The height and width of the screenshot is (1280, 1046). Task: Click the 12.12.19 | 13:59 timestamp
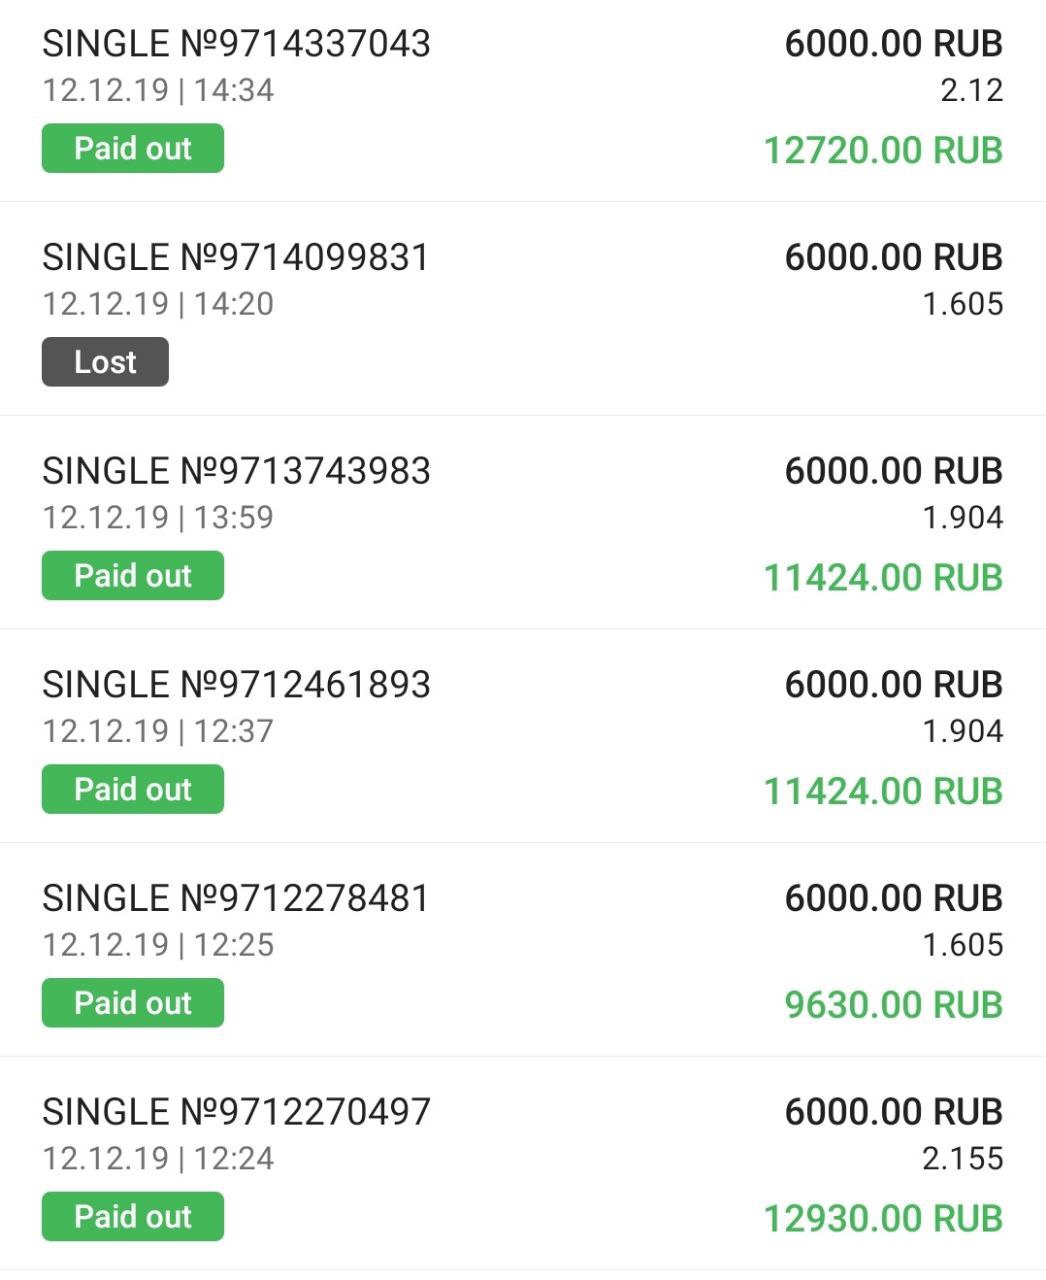point(158,518)
